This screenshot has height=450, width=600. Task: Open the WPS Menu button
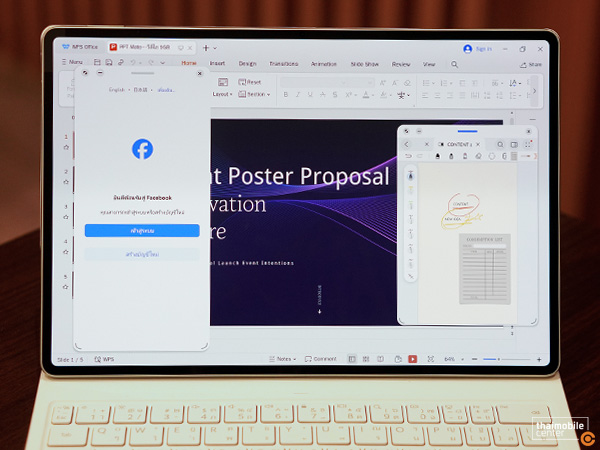click(72, 62)
